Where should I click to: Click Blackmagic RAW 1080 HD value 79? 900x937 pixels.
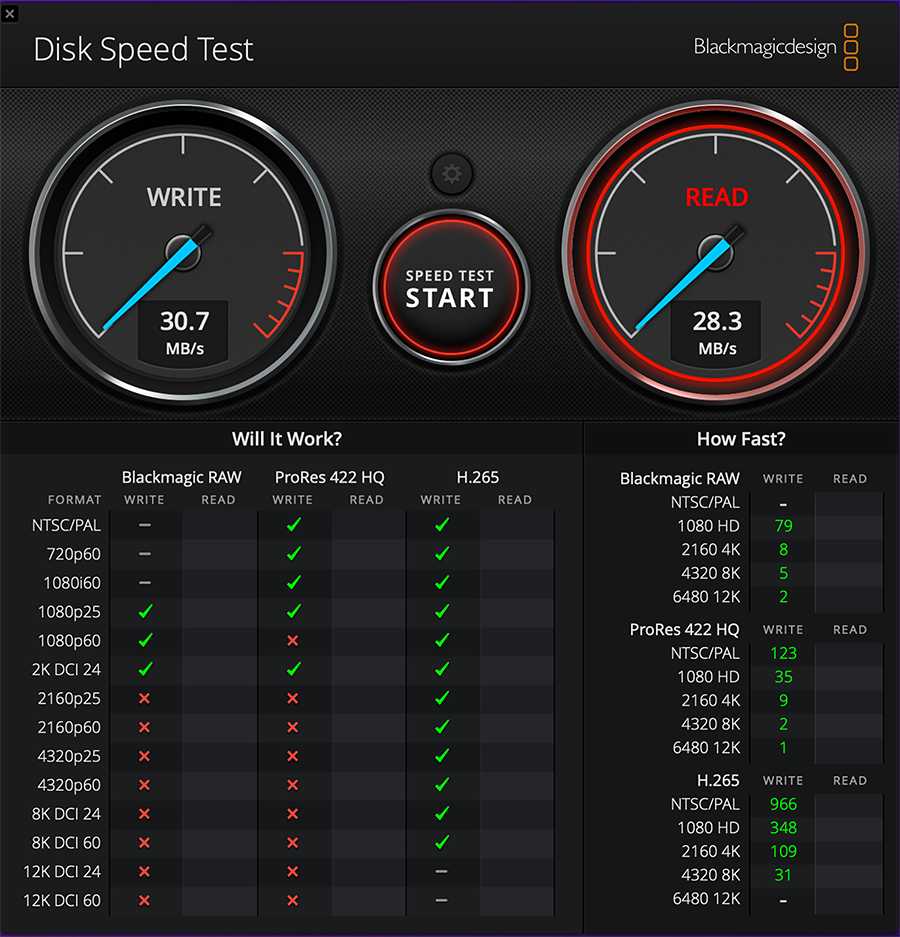click(783, 526)
